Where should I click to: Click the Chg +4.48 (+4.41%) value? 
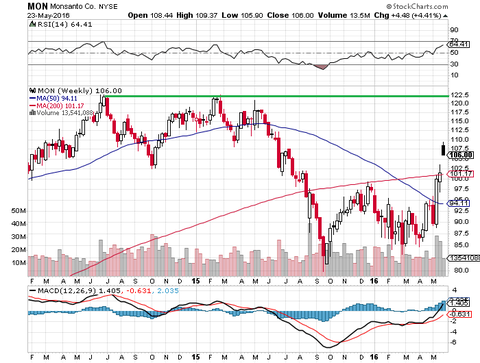[408, 15]
